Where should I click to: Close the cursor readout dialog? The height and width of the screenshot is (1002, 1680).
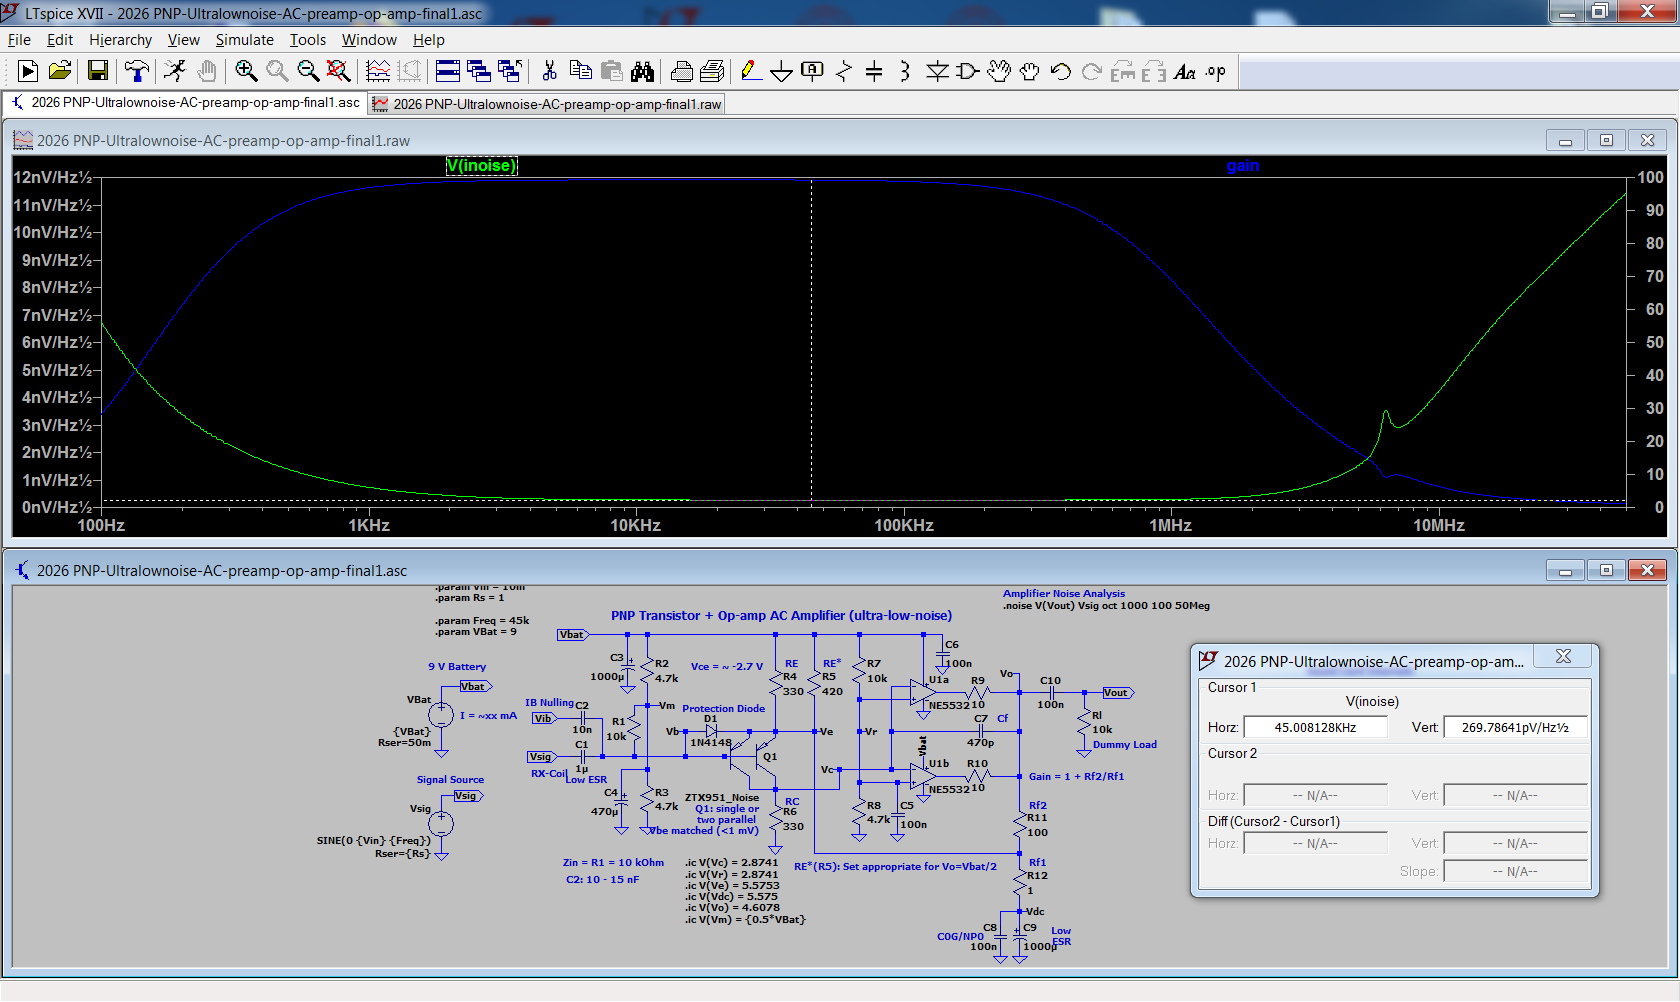point(1563,656)
